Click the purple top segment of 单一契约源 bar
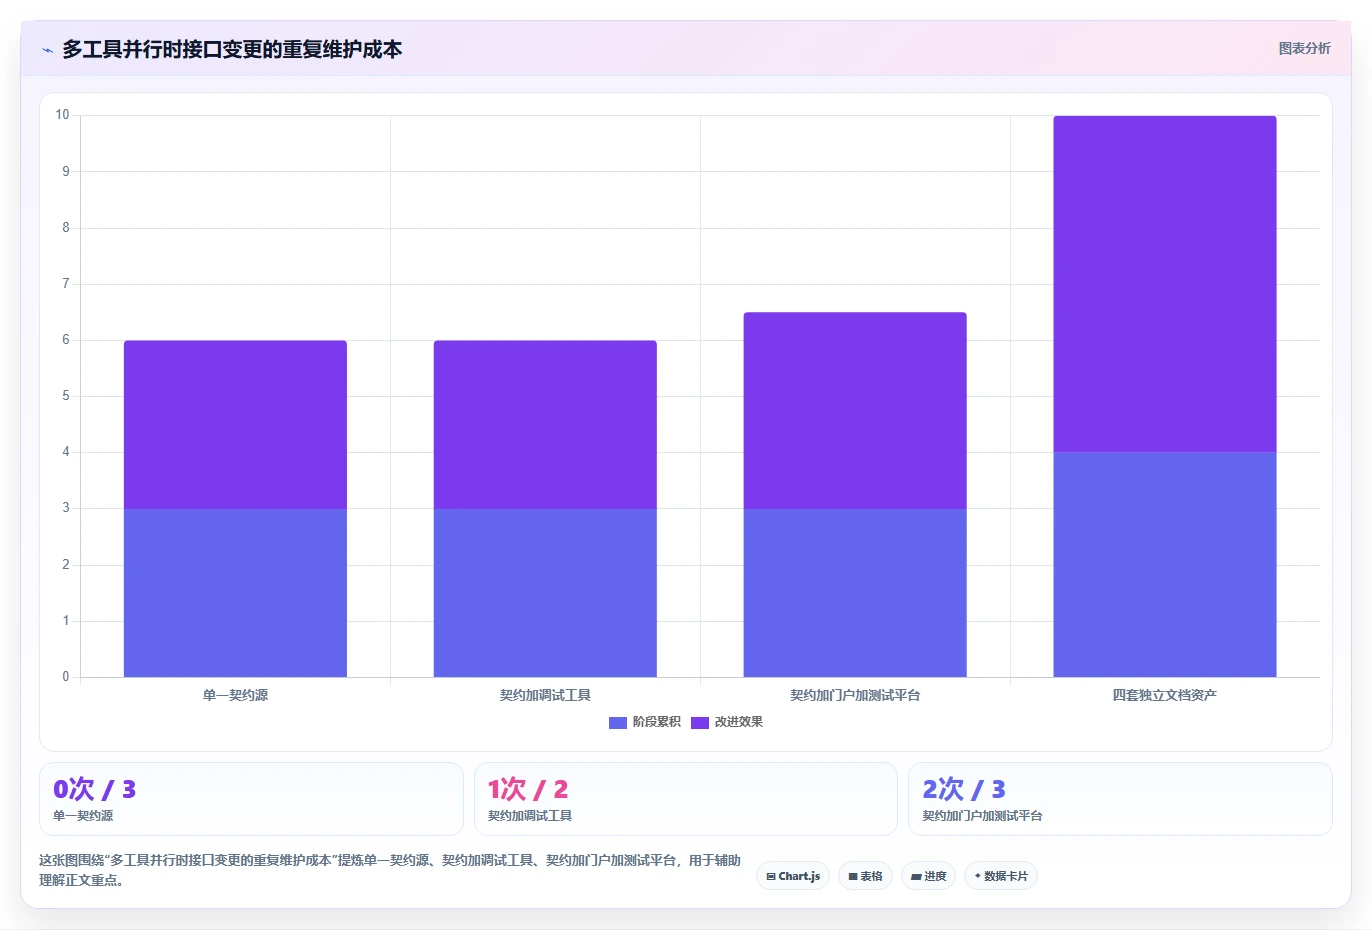 pos(235,425)
